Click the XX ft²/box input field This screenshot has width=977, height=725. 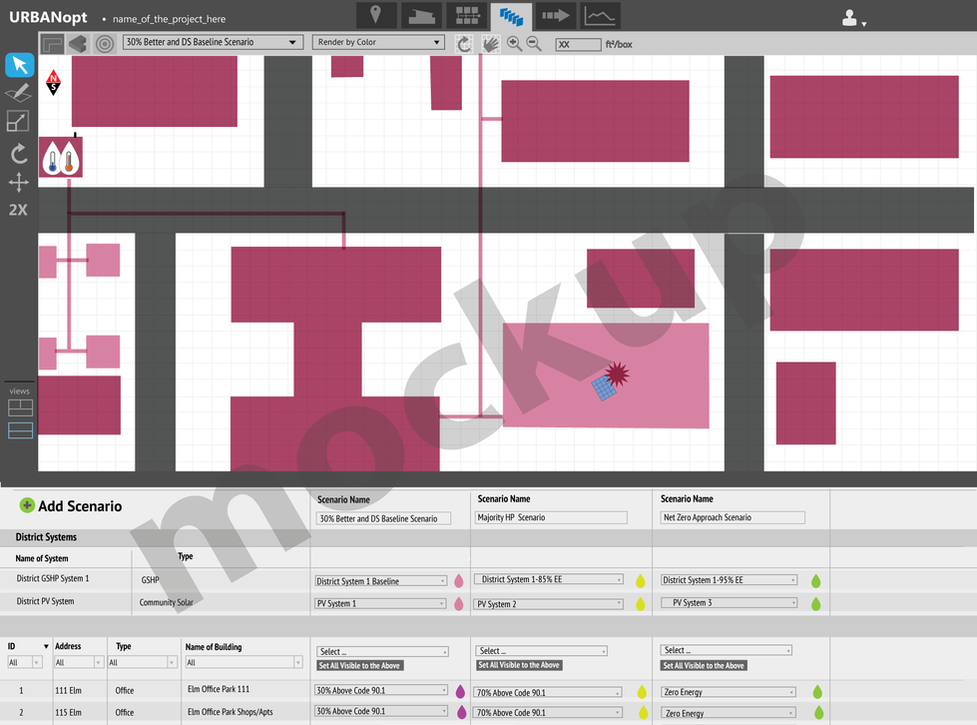(578, 44)
